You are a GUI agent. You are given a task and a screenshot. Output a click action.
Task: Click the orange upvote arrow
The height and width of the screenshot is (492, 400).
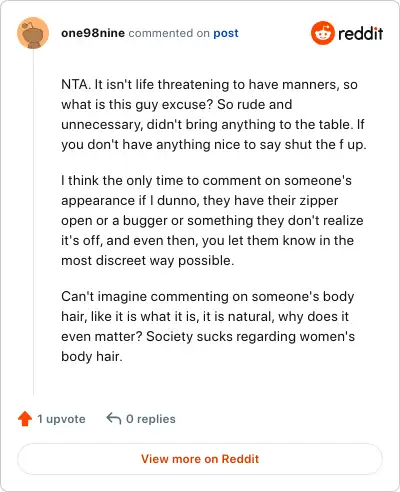(25, 419)
